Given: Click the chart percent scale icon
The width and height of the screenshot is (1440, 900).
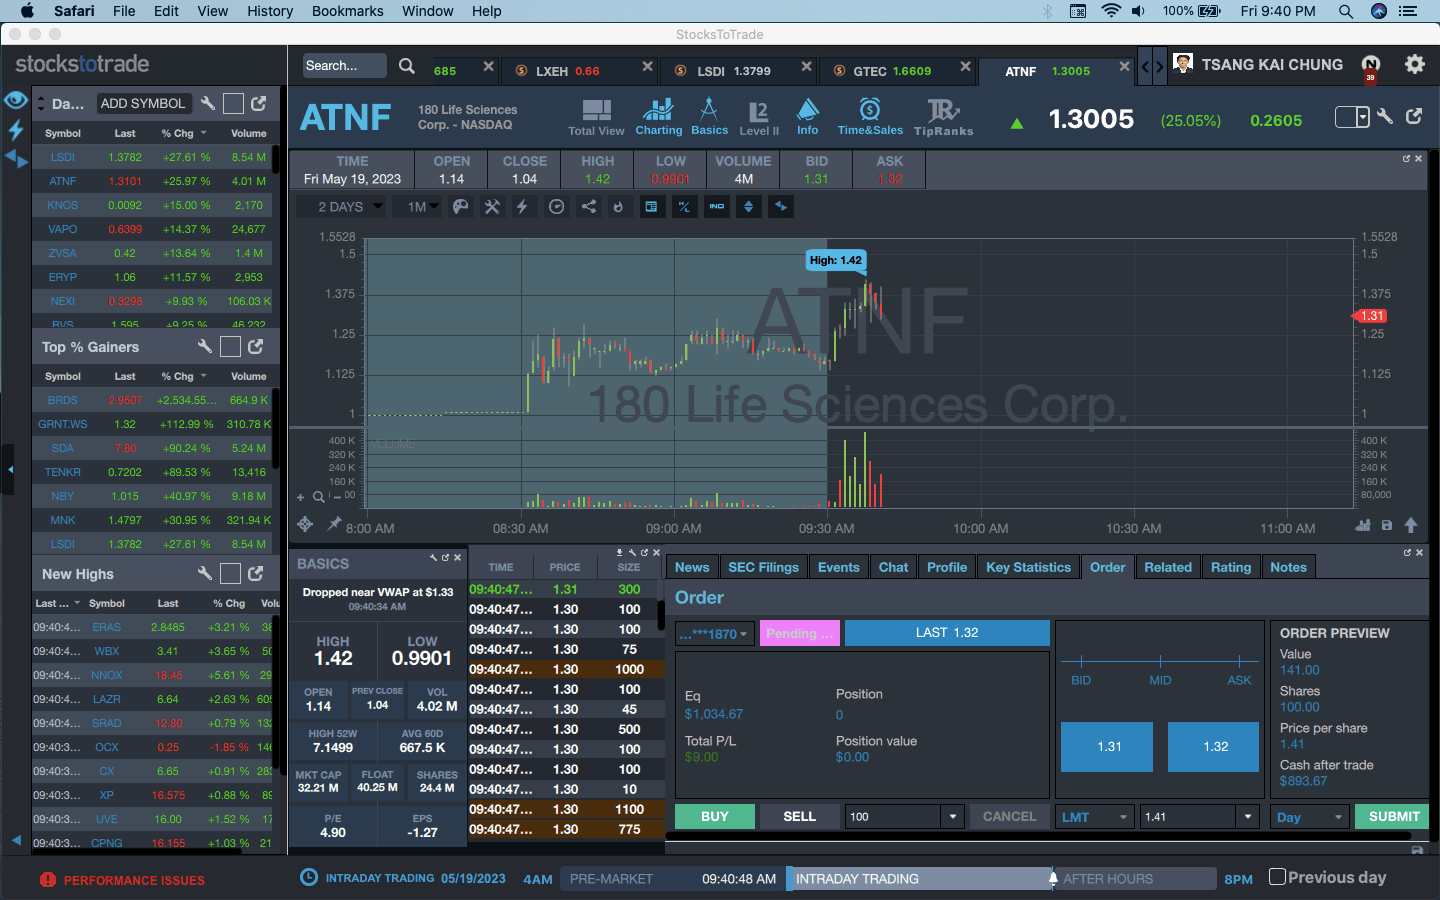Looking at the screenshot, I should coord(684,207).
